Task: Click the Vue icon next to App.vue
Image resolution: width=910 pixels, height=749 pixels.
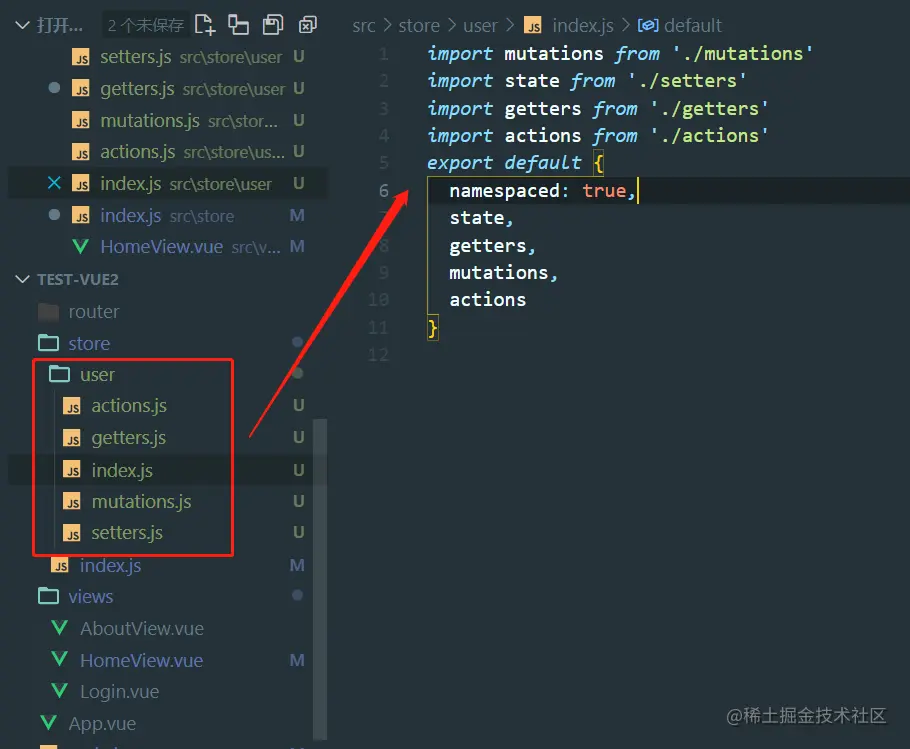Action: click(49, 723)
